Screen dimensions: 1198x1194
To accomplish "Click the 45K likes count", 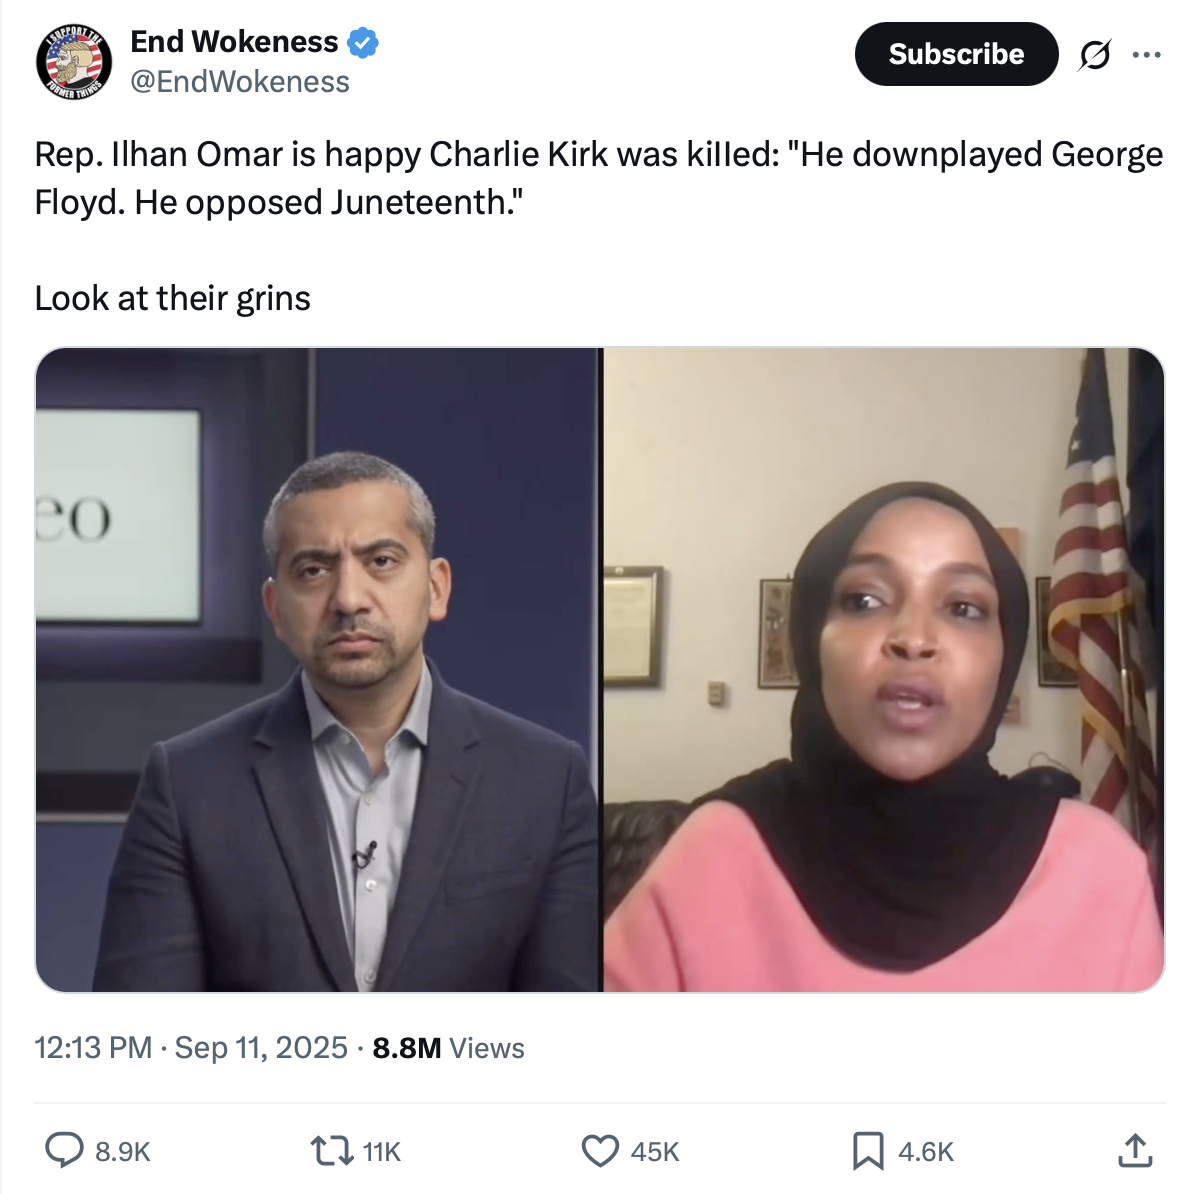I will 655,1152.
